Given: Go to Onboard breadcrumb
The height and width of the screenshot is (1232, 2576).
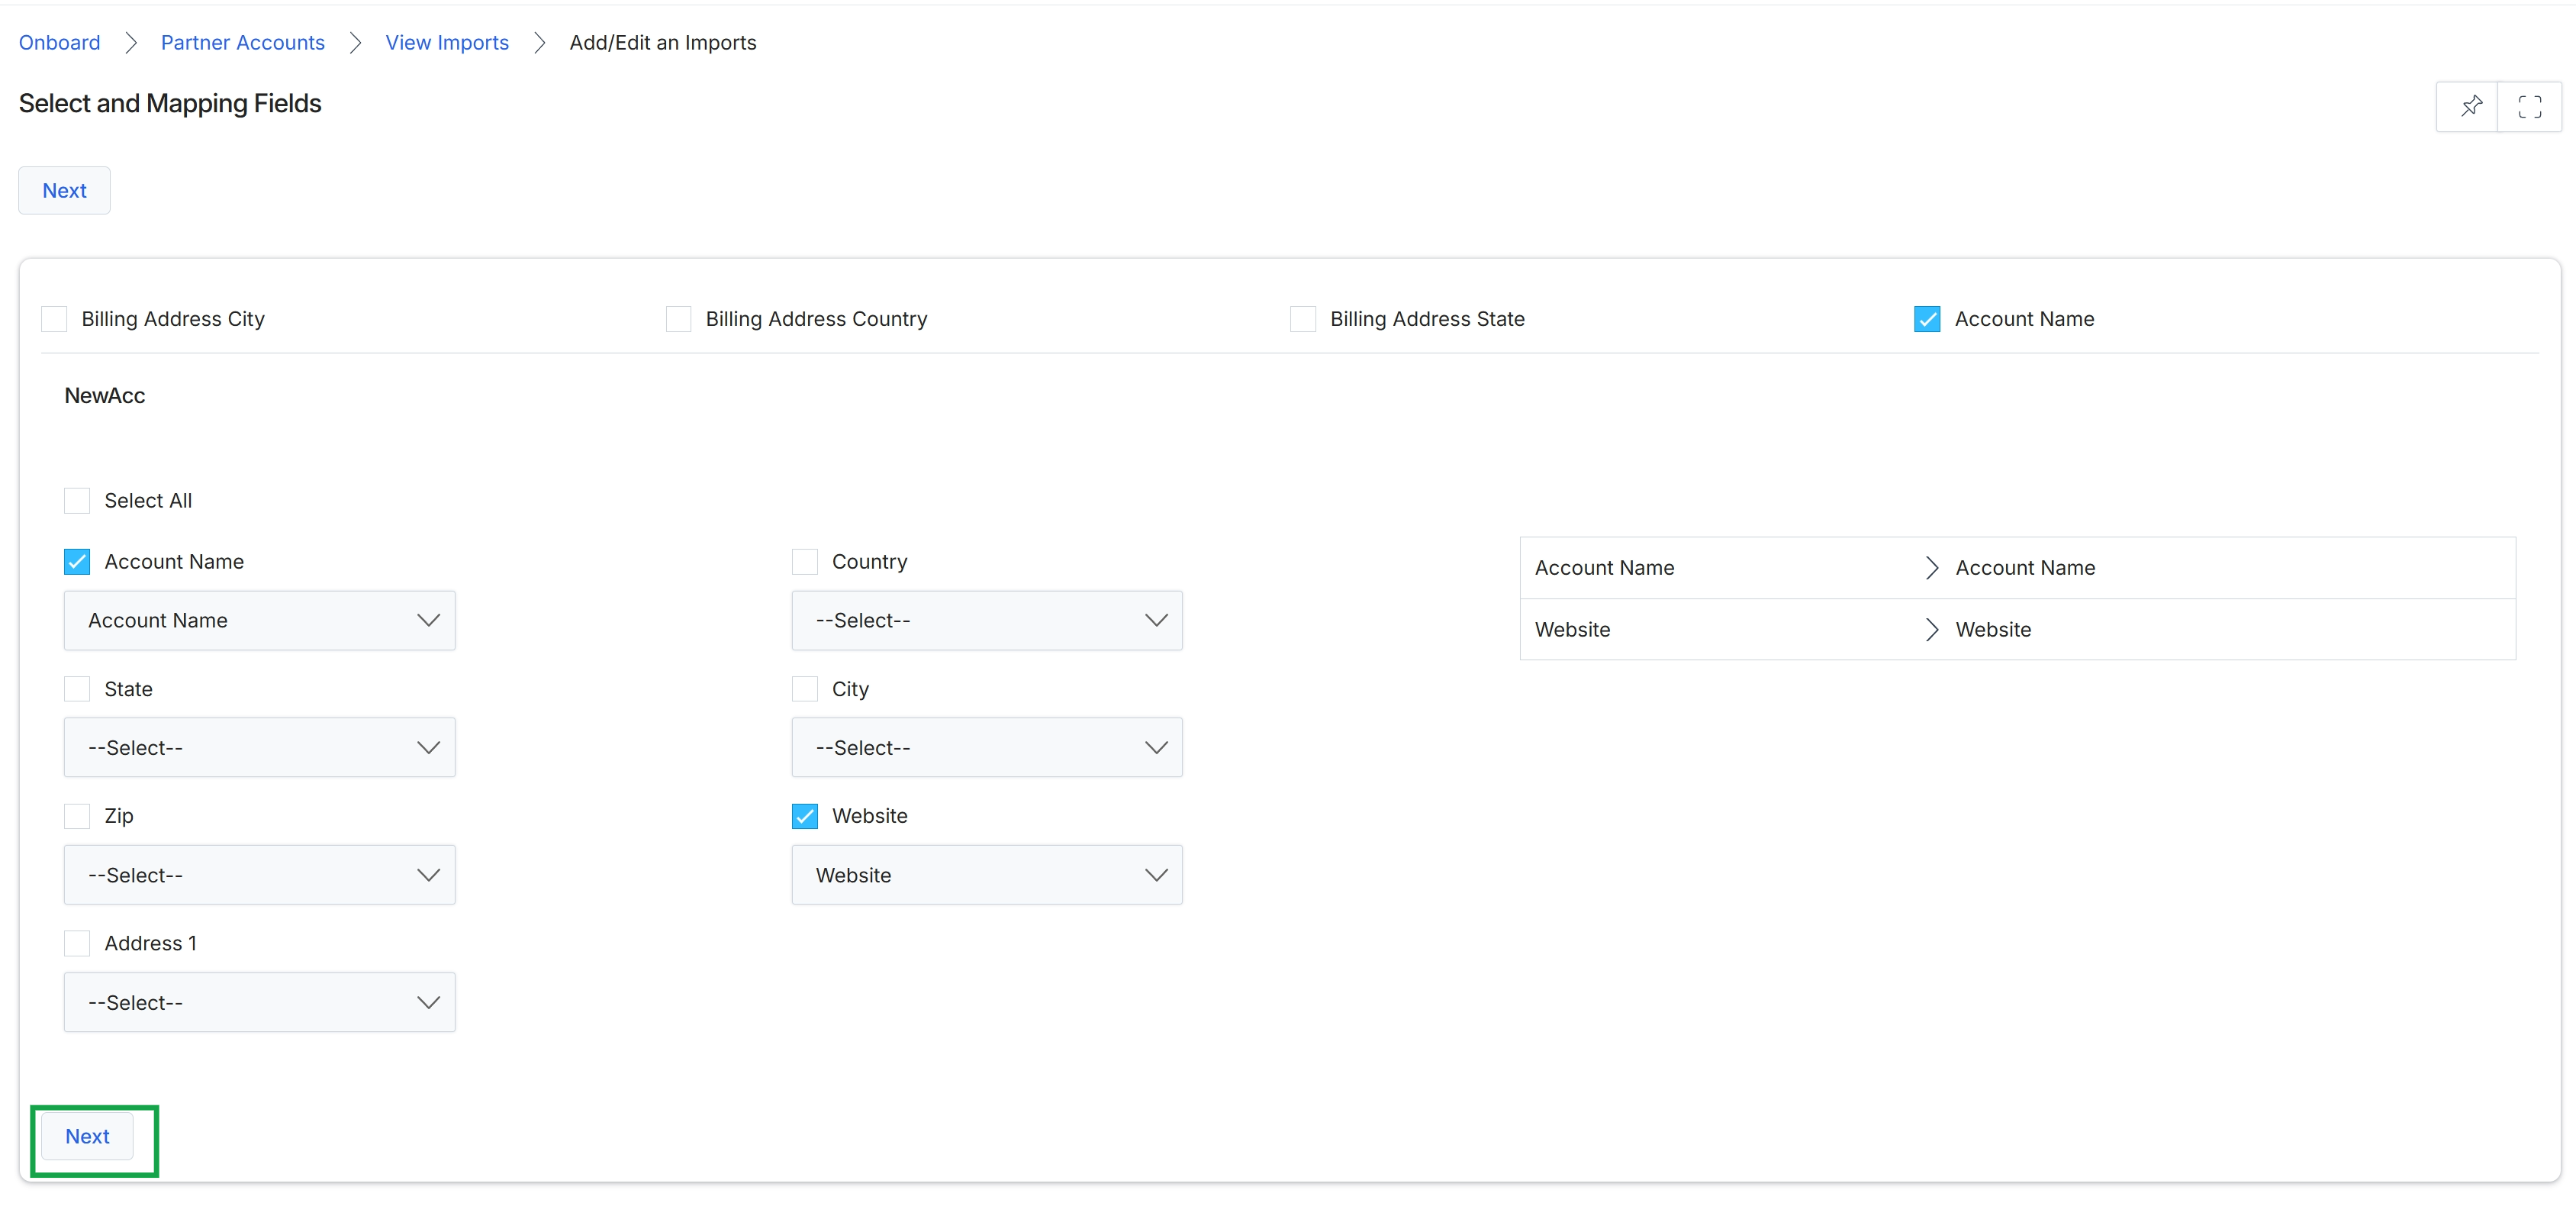Looking at the screenshot, I should click(59, 43).
